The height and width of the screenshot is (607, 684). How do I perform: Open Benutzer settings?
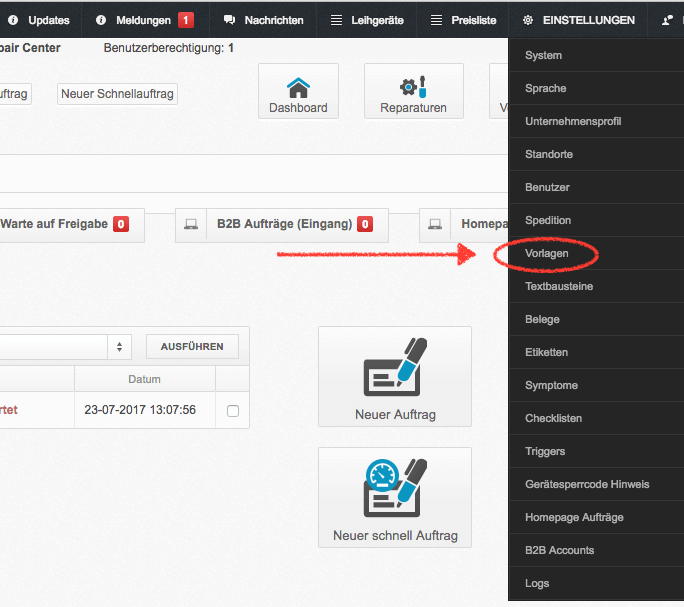pos(596,187)
